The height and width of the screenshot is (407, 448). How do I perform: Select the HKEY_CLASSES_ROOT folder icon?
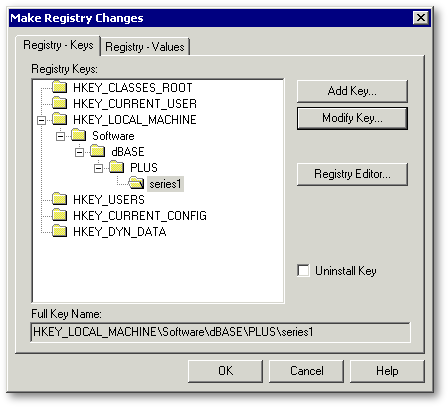click(60, 87)
